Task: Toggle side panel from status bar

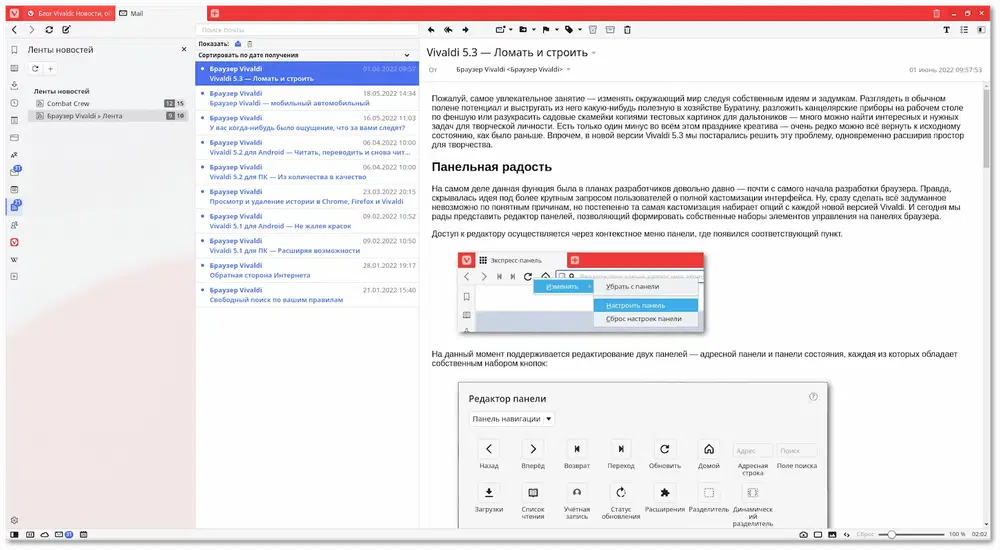Action: click(x=14, y=535)
